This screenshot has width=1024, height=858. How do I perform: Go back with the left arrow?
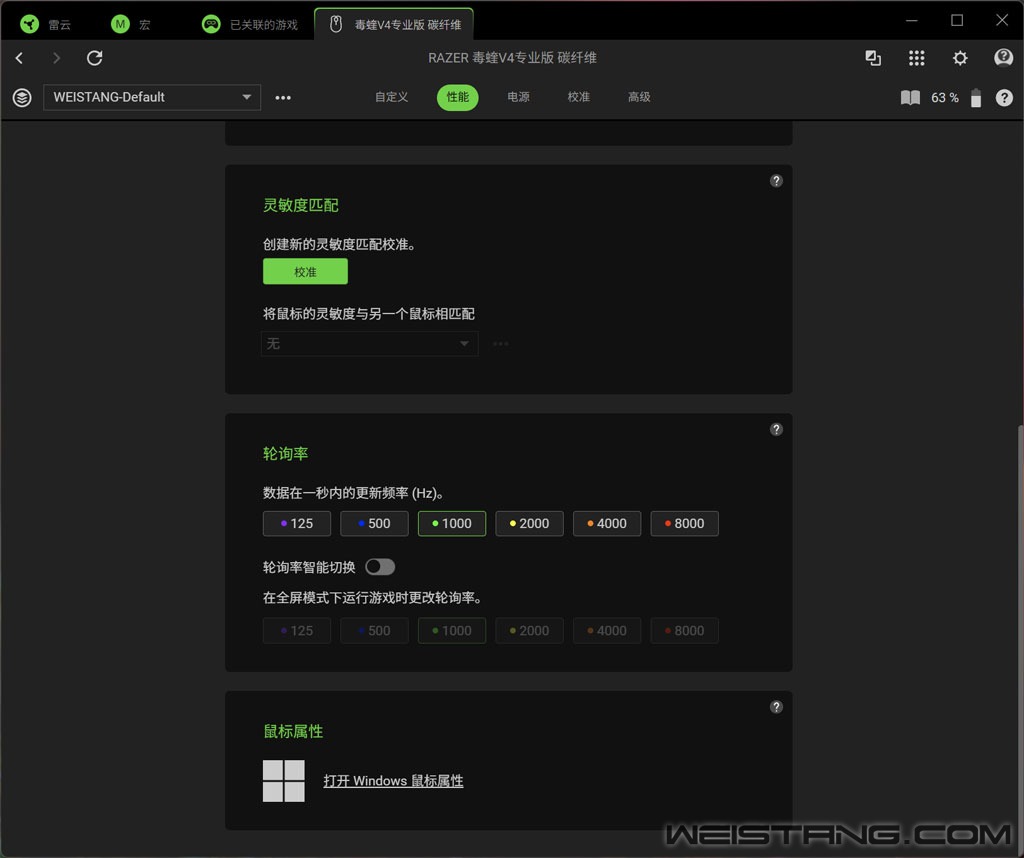coord(20,58)
